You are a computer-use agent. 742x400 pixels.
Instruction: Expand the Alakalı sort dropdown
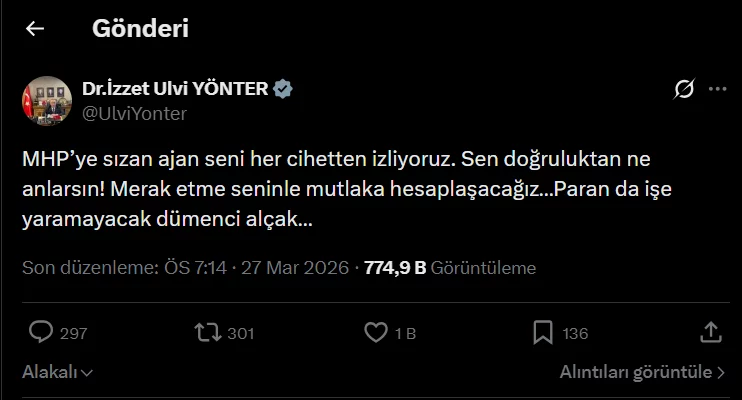pyautogui.click(x=58, y=373)
